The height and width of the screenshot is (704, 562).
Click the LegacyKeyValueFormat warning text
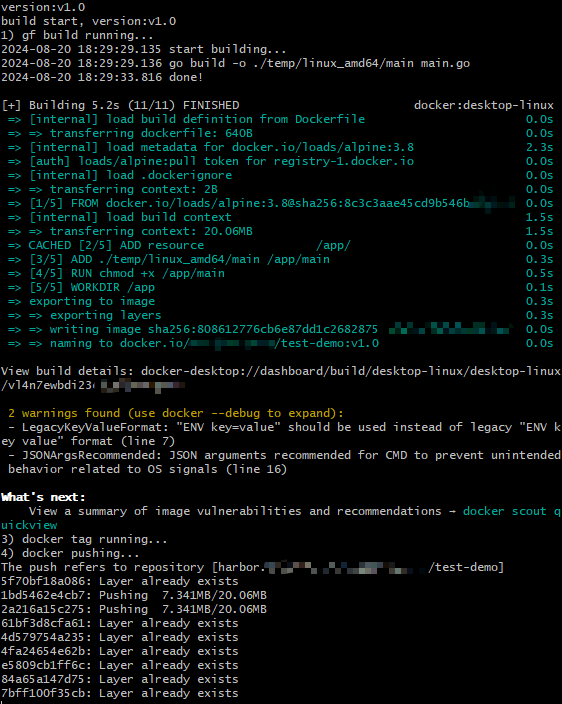click(281, 434)
